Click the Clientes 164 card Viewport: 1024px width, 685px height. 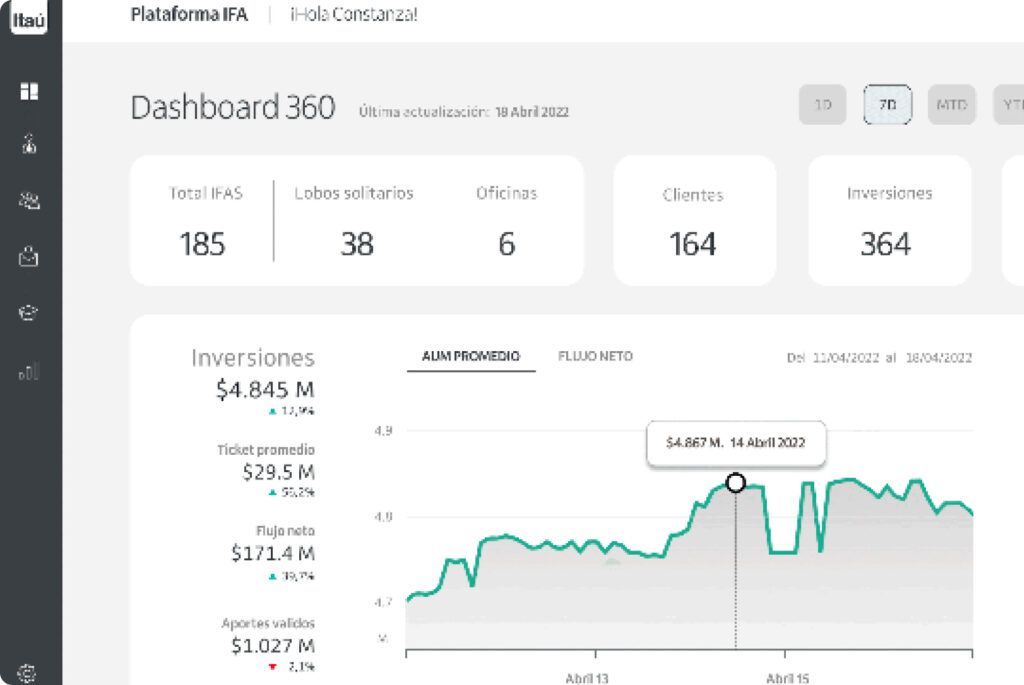pyautogui.click(x=693, y=220)
